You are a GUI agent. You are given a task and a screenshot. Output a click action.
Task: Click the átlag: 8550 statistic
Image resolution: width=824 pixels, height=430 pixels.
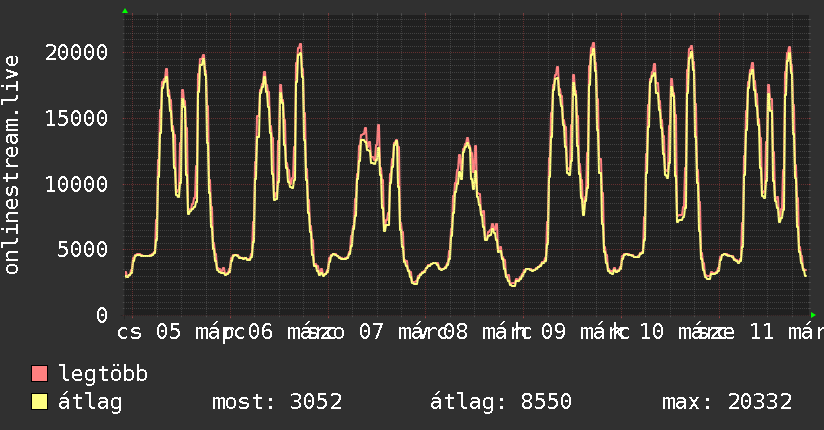pos(500,402)
